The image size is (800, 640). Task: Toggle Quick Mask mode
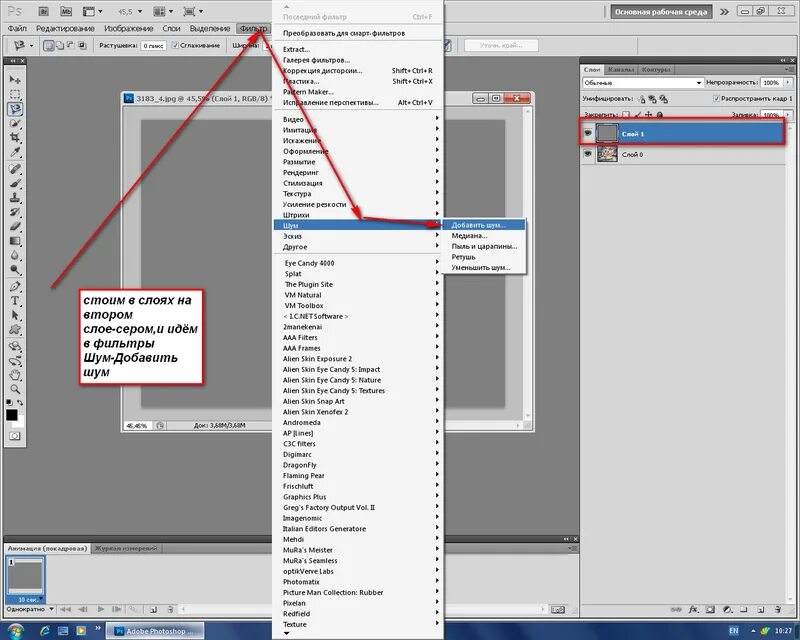[15, 436]
